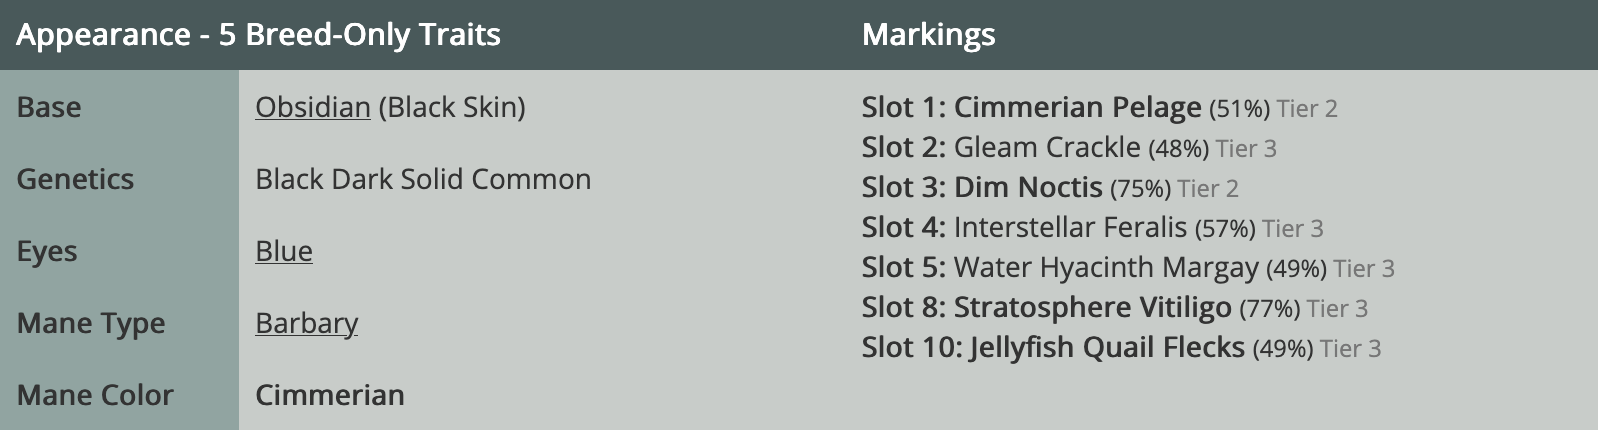Select the Slot 5 Water Hyacinth Margay marking
Image resolution: width=1598 pixels, height=430 pixels.
point(1128,267)
